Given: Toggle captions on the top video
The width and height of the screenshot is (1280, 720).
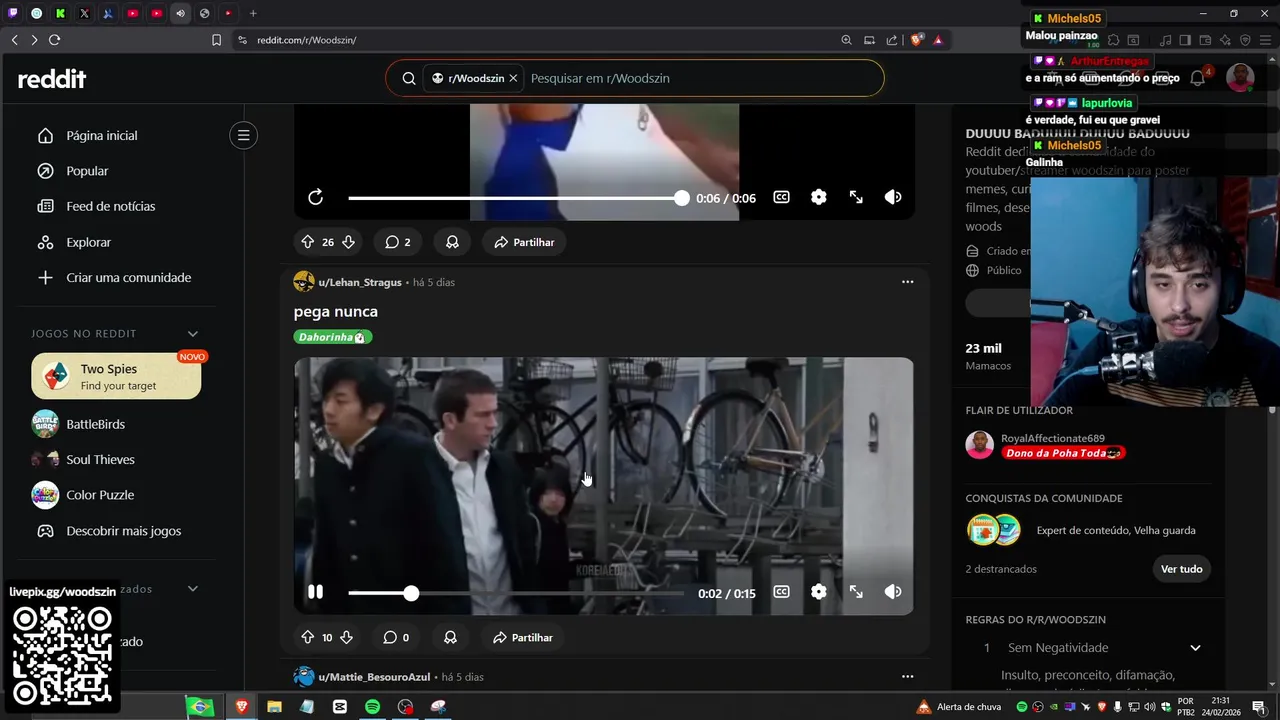Looking at the screenshot, I should (x=781, y=198).
